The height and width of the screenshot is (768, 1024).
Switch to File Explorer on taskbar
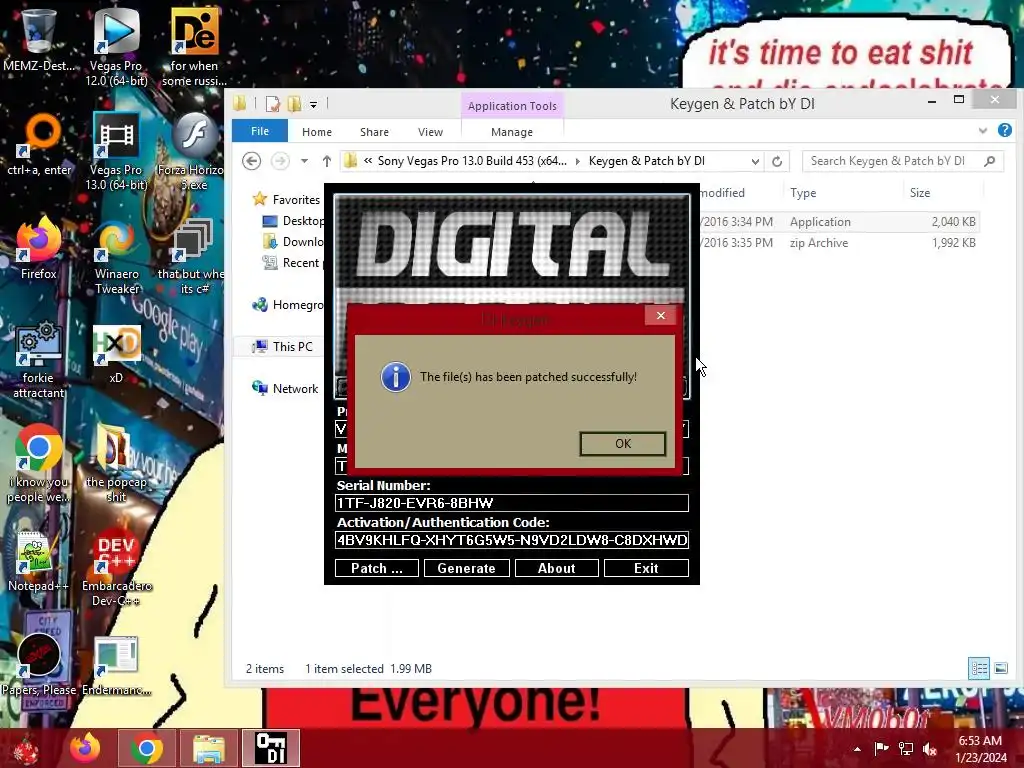(208, 748)
